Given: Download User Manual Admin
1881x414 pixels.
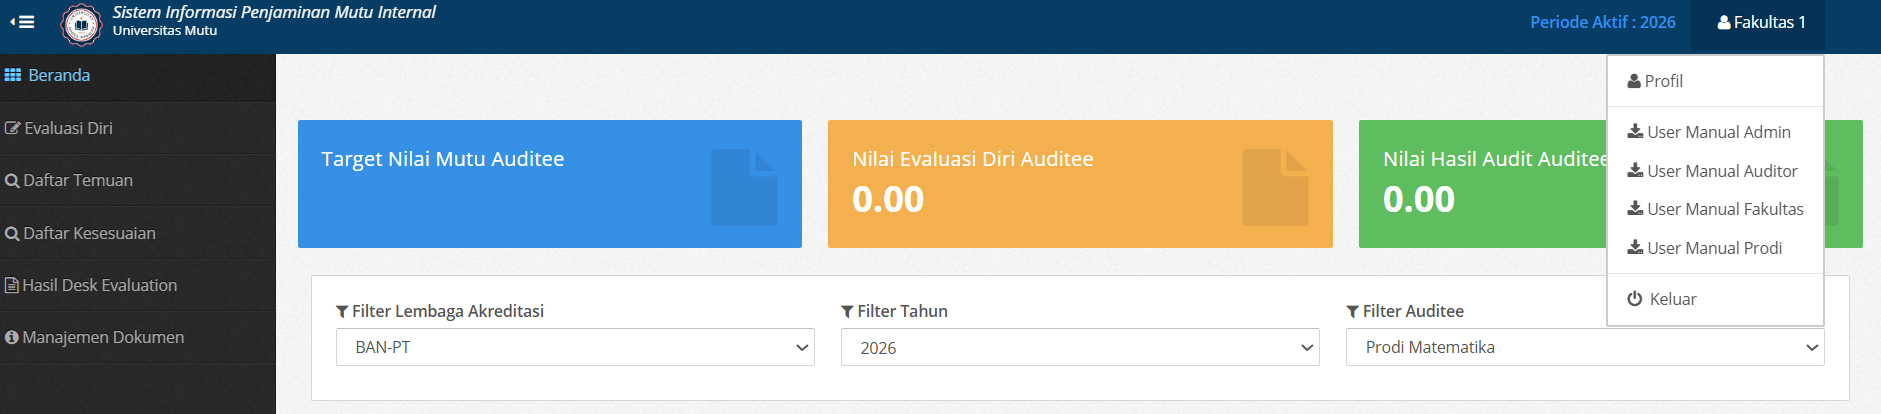Looking at the screenshot, I should (x=1715, y=132).
